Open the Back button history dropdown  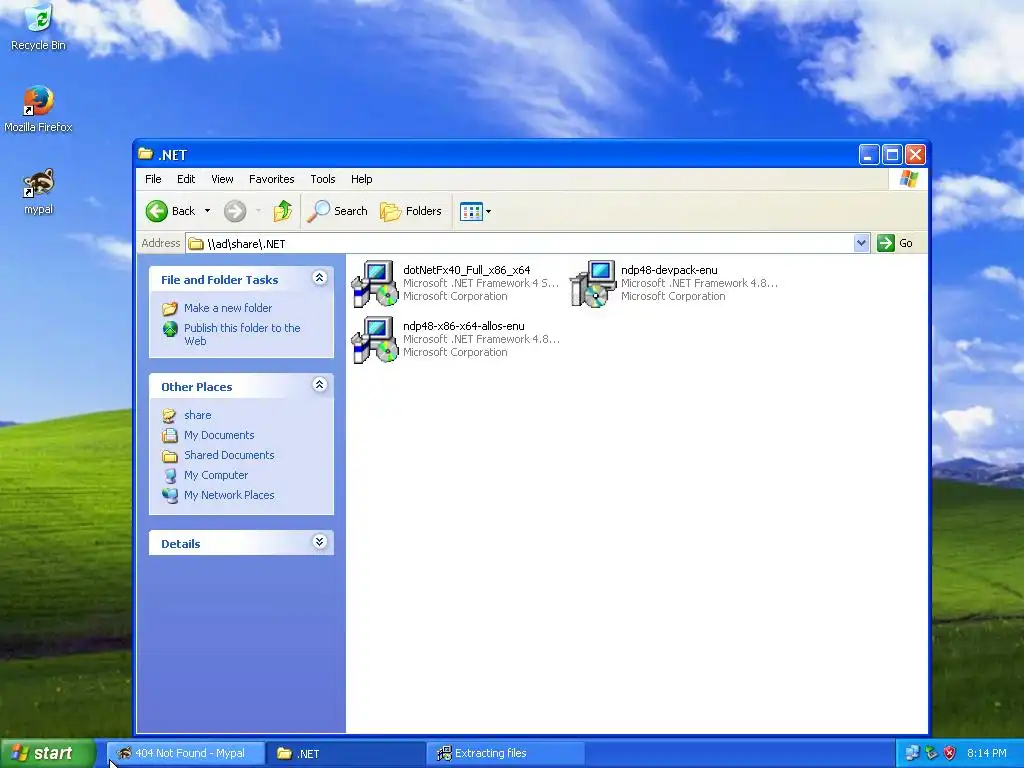pyautogui.click(x=208, y=211)
